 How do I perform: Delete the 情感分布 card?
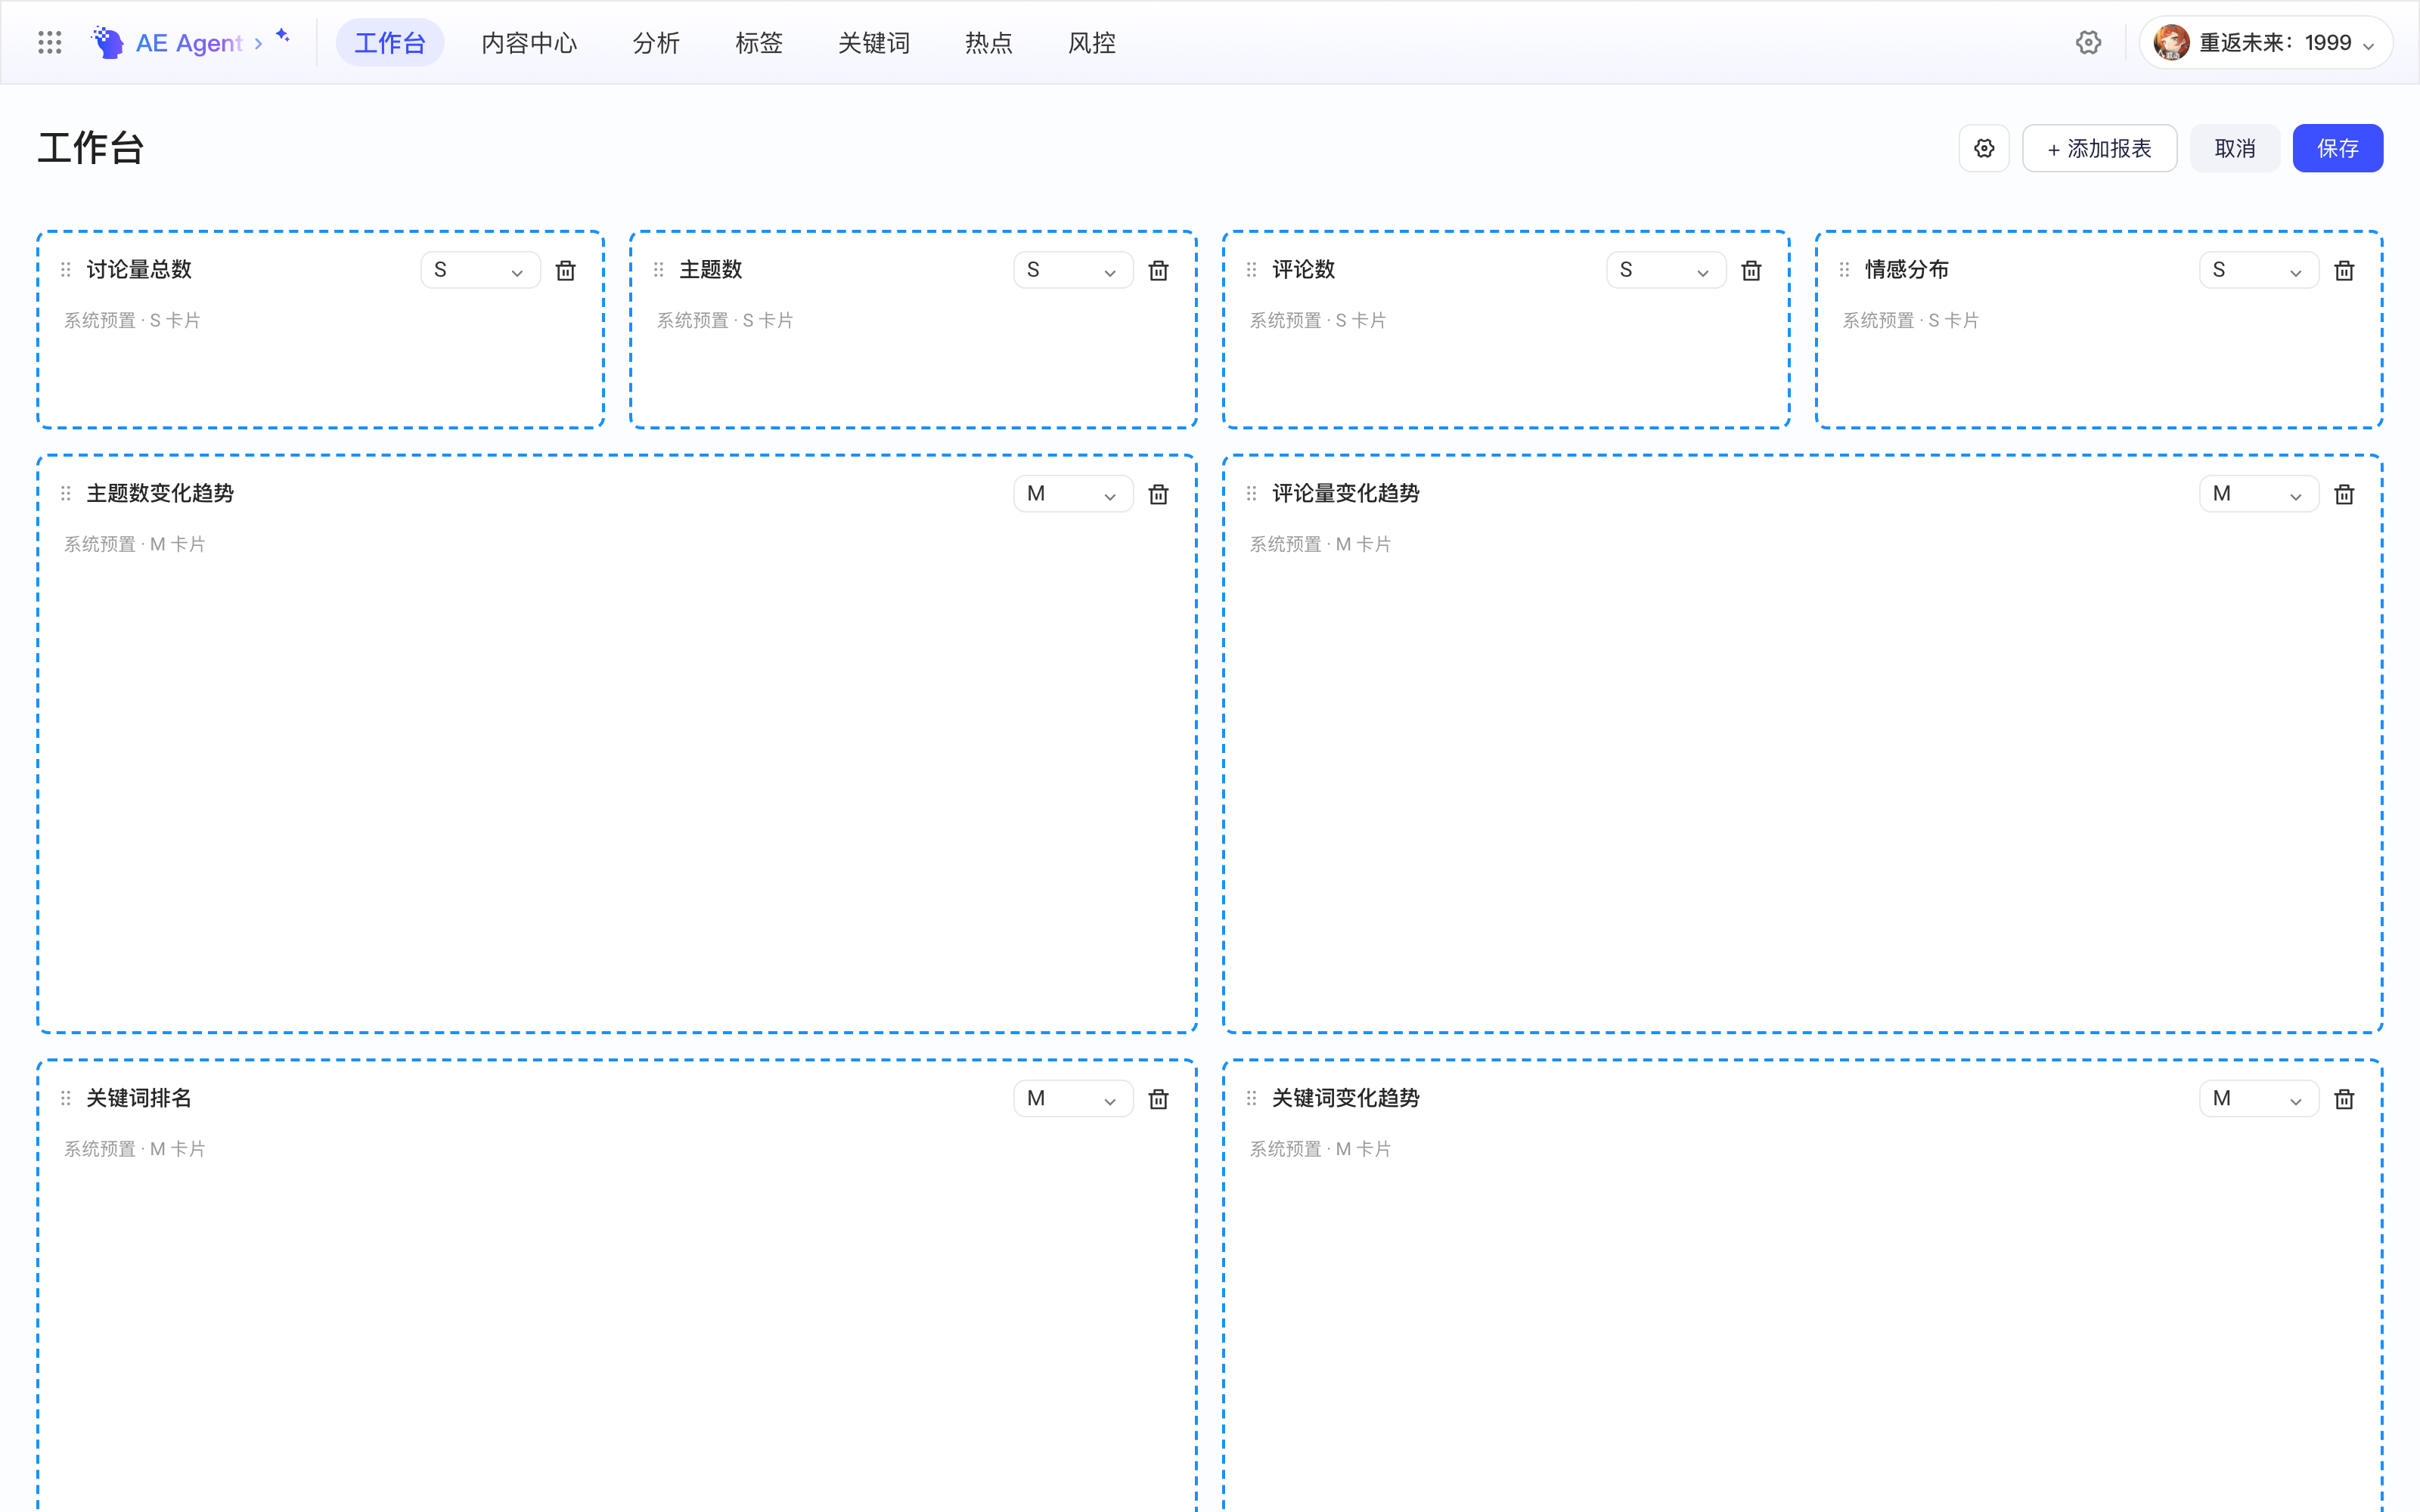pos(2344,270)
